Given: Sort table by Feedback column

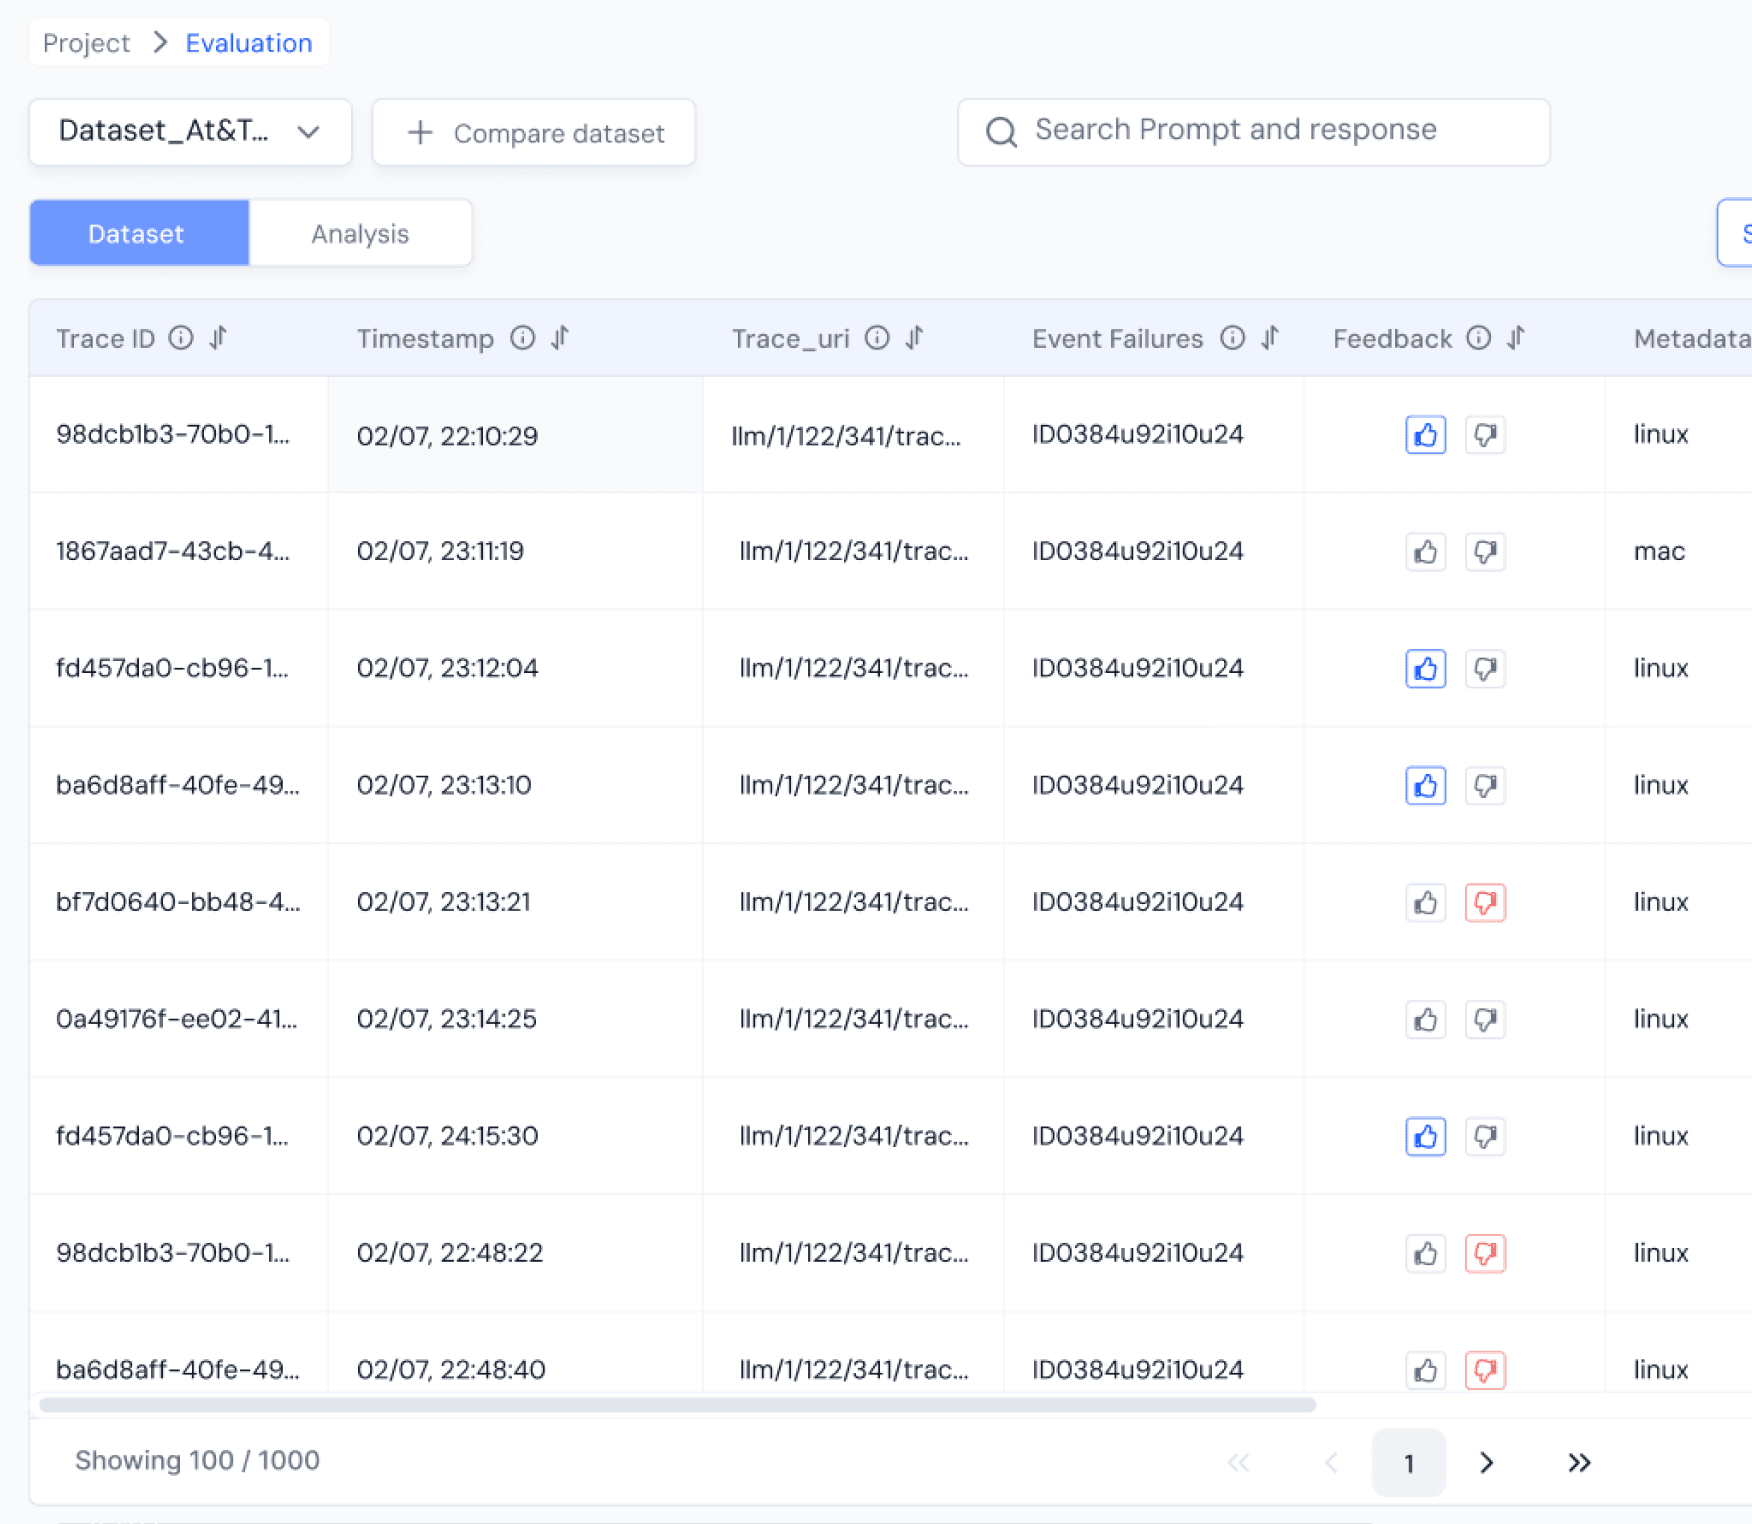Looking at the screenshot, I should [x=1516, y=338].
